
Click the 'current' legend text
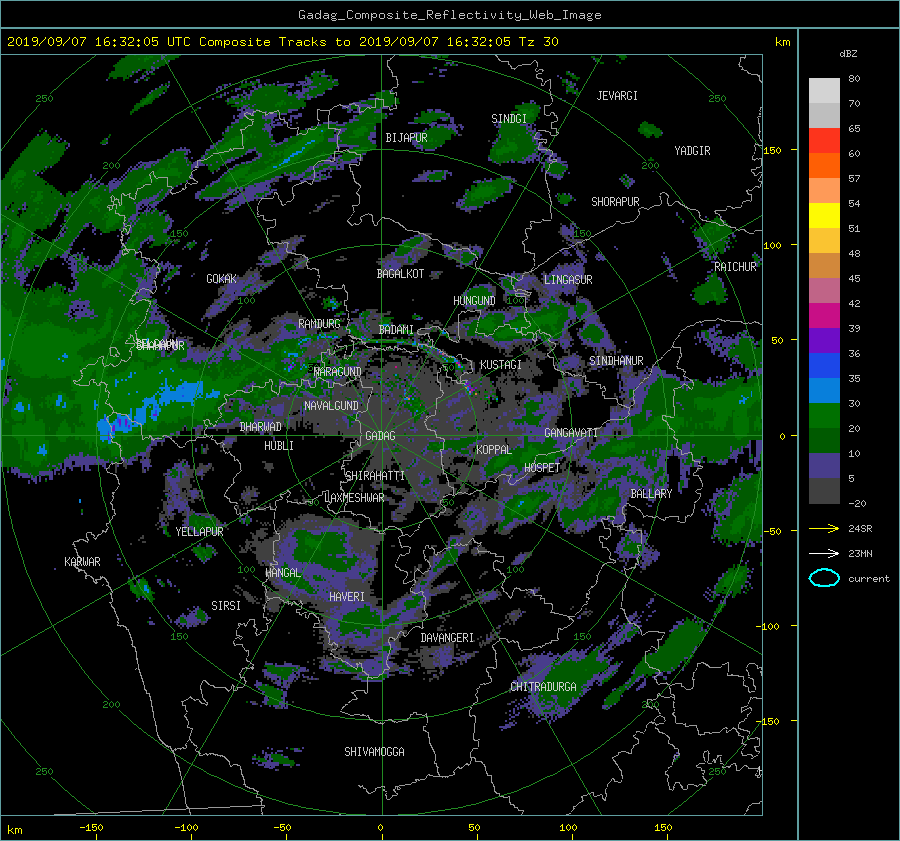869,579
